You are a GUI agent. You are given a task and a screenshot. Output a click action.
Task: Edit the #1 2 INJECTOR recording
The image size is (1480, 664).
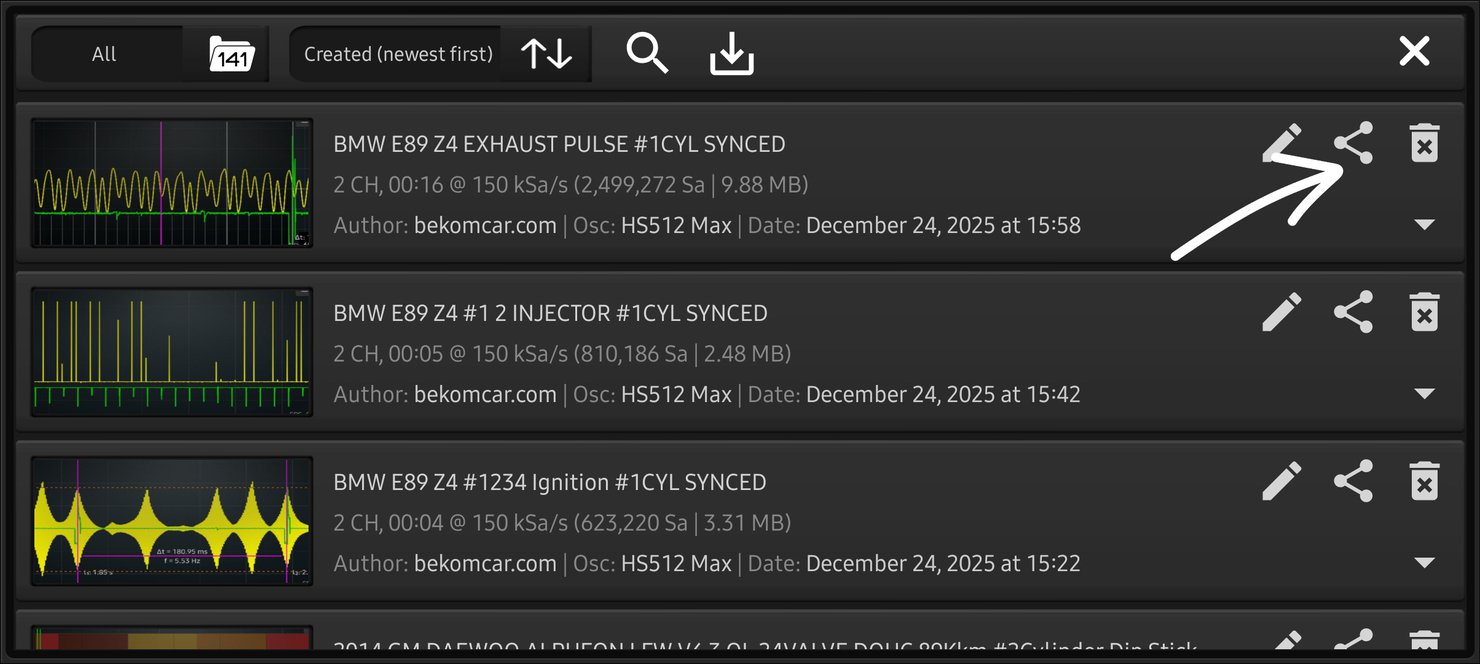point(1281,312)
